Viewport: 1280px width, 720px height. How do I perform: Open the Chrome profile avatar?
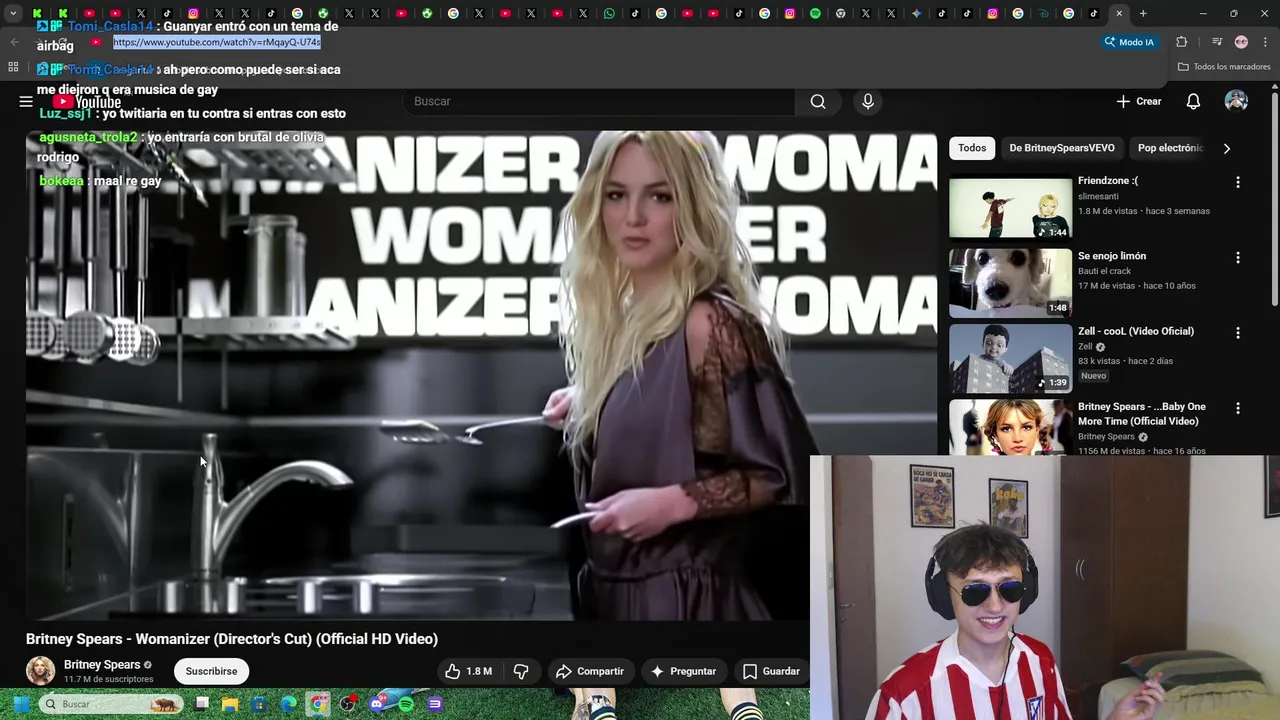point(1241,42)
